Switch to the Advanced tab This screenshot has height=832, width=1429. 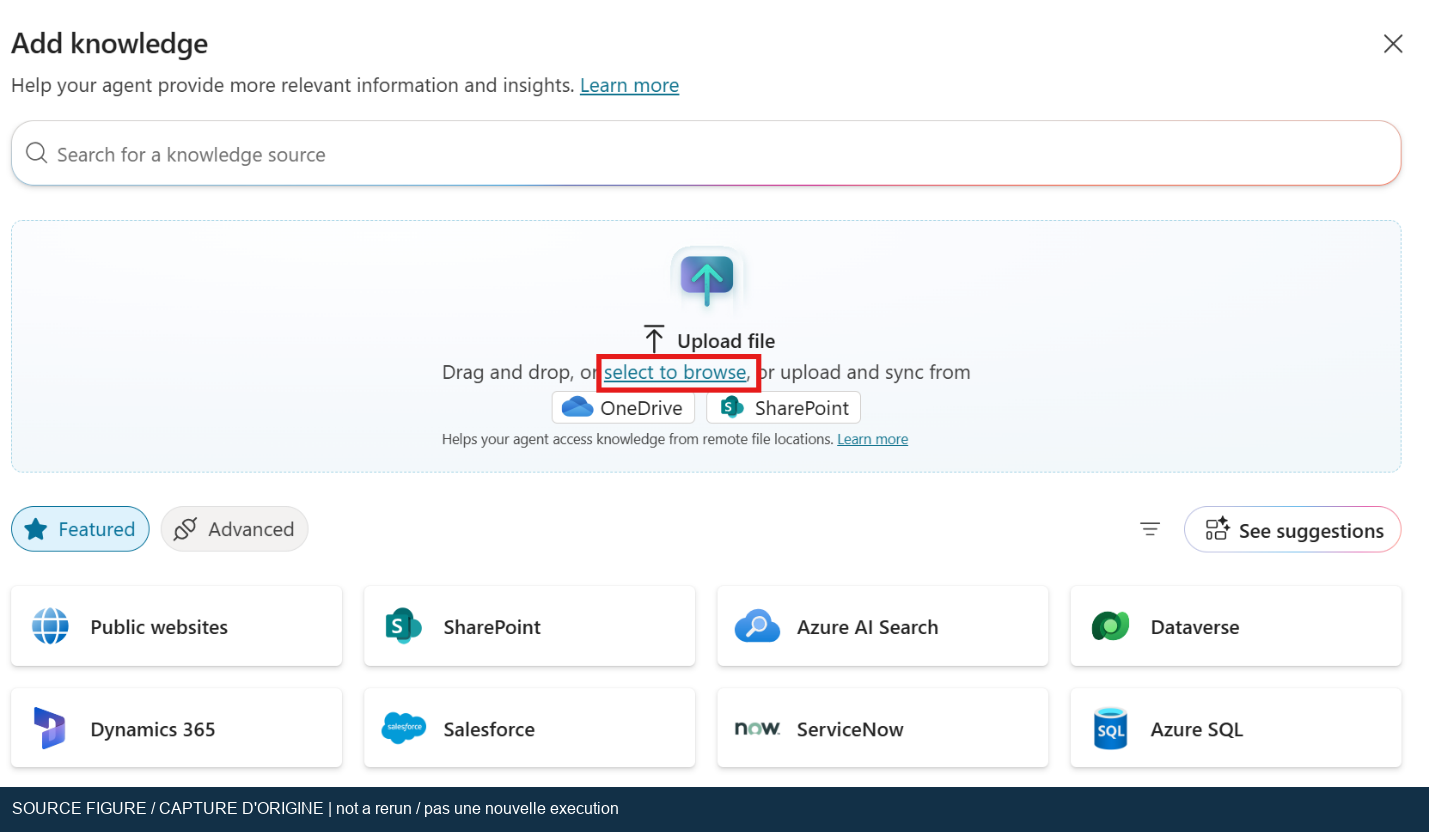pyautogui.click(x=234, y=529)
